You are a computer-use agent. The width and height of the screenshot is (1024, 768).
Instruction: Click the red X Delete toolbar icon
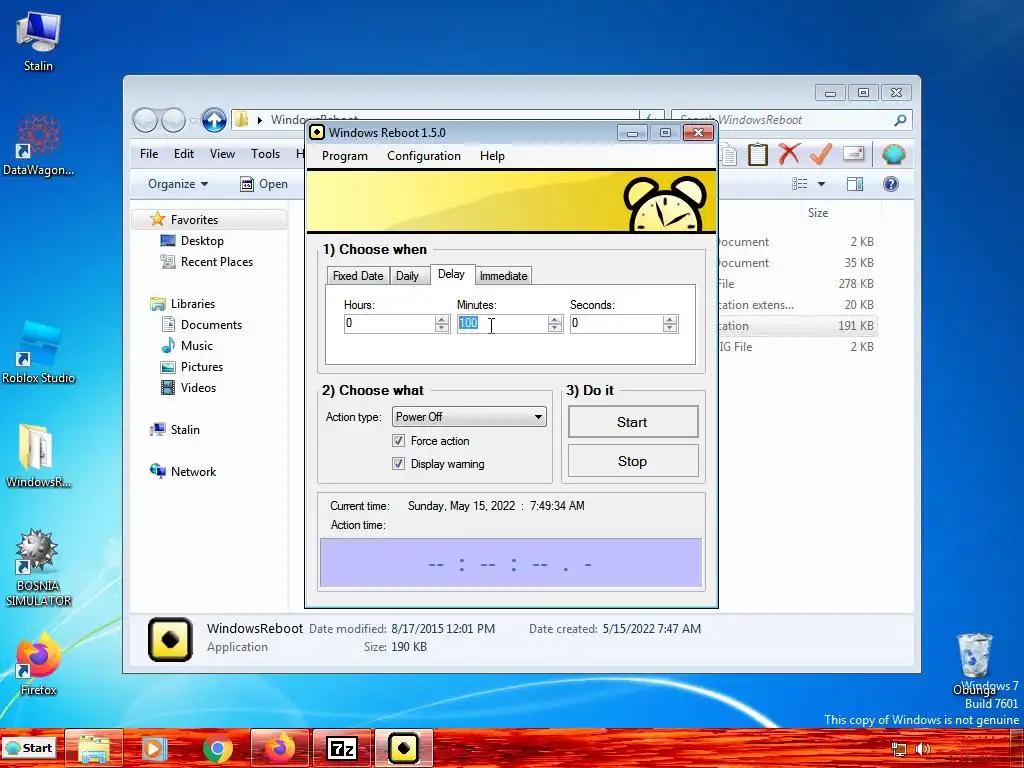coord(789,154)
